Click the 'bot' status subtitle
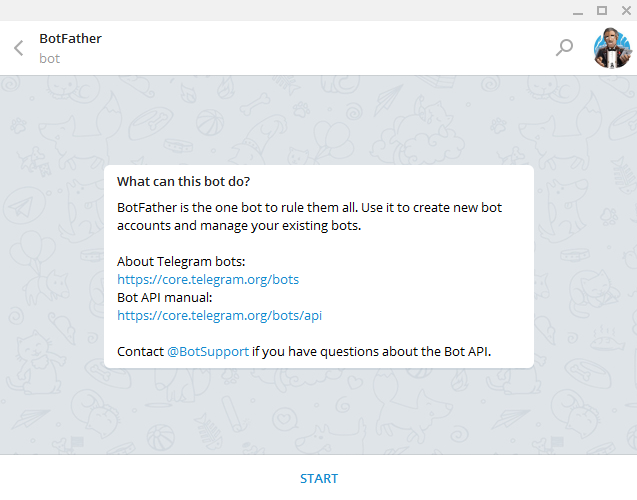 coord(50,58)
